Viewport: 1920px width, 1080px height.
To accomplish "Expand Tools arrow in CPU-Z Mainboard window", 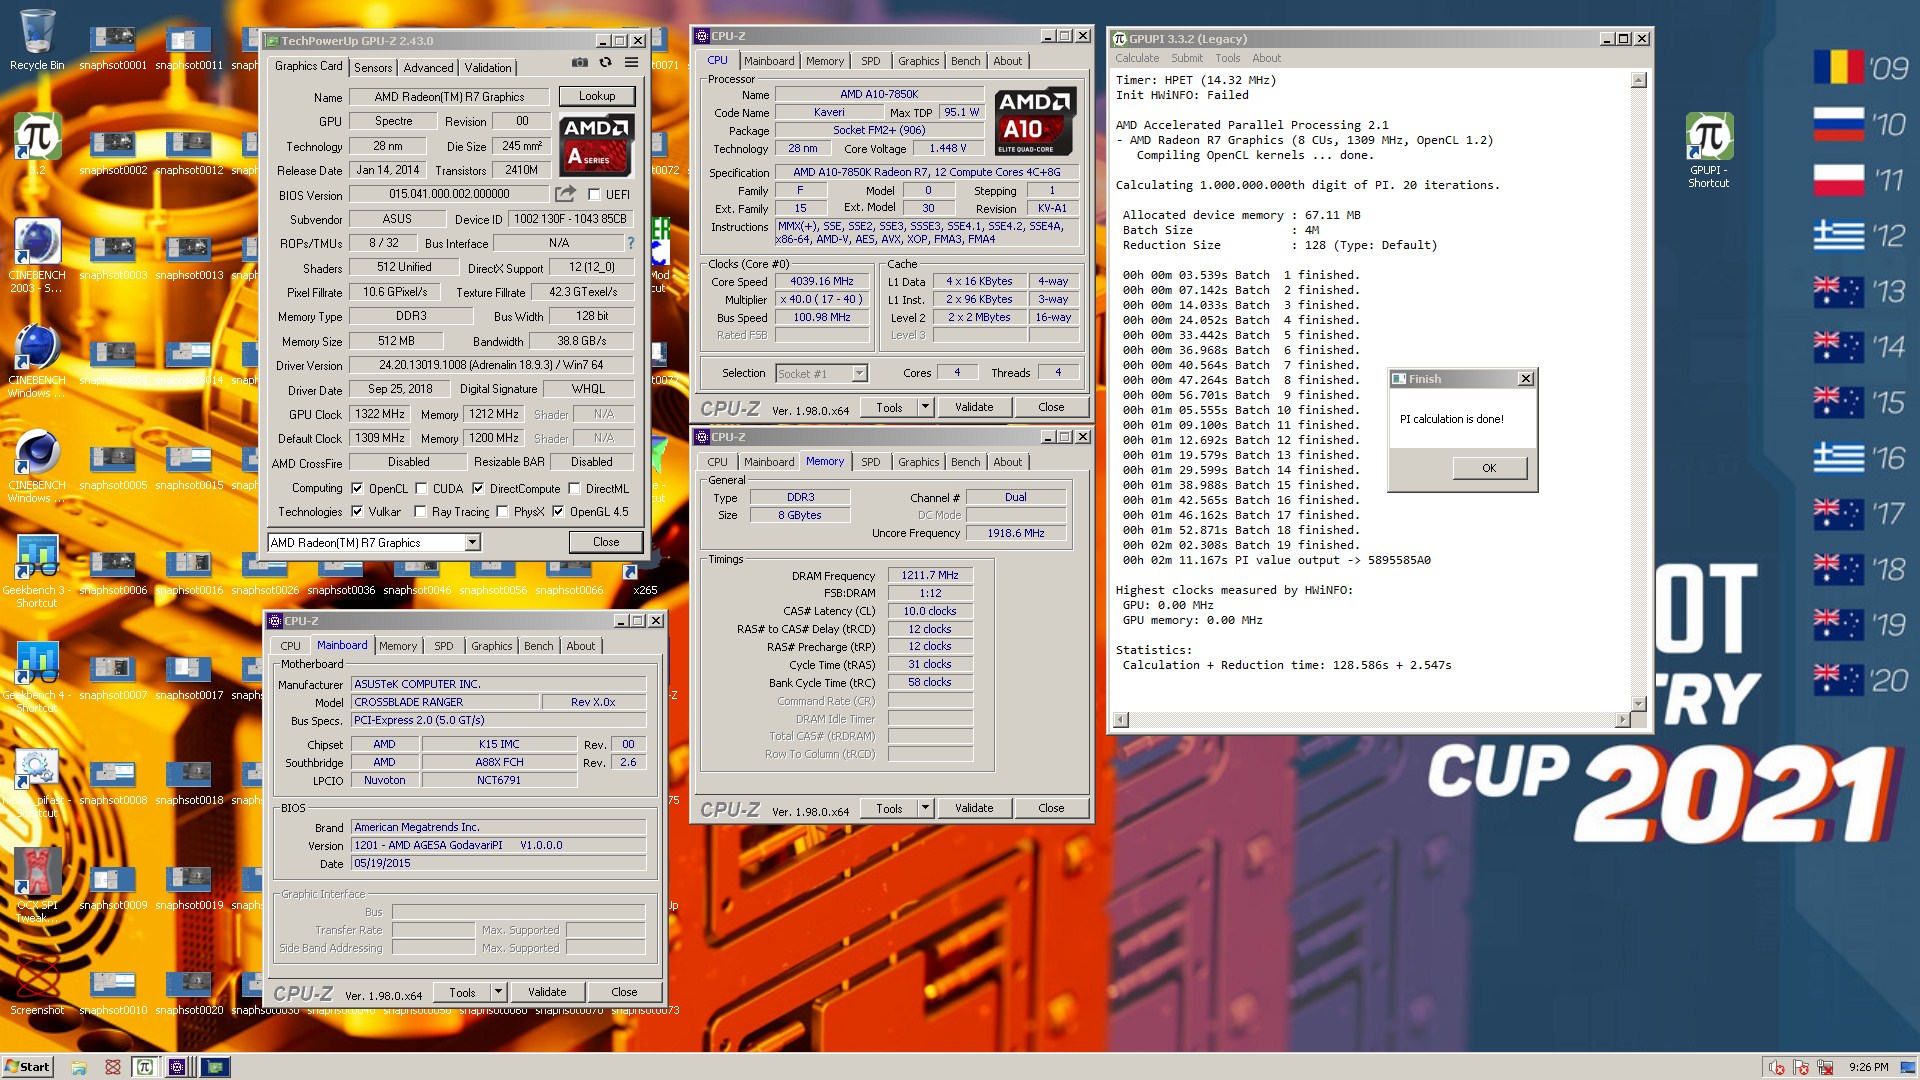I will click(498, 991).
